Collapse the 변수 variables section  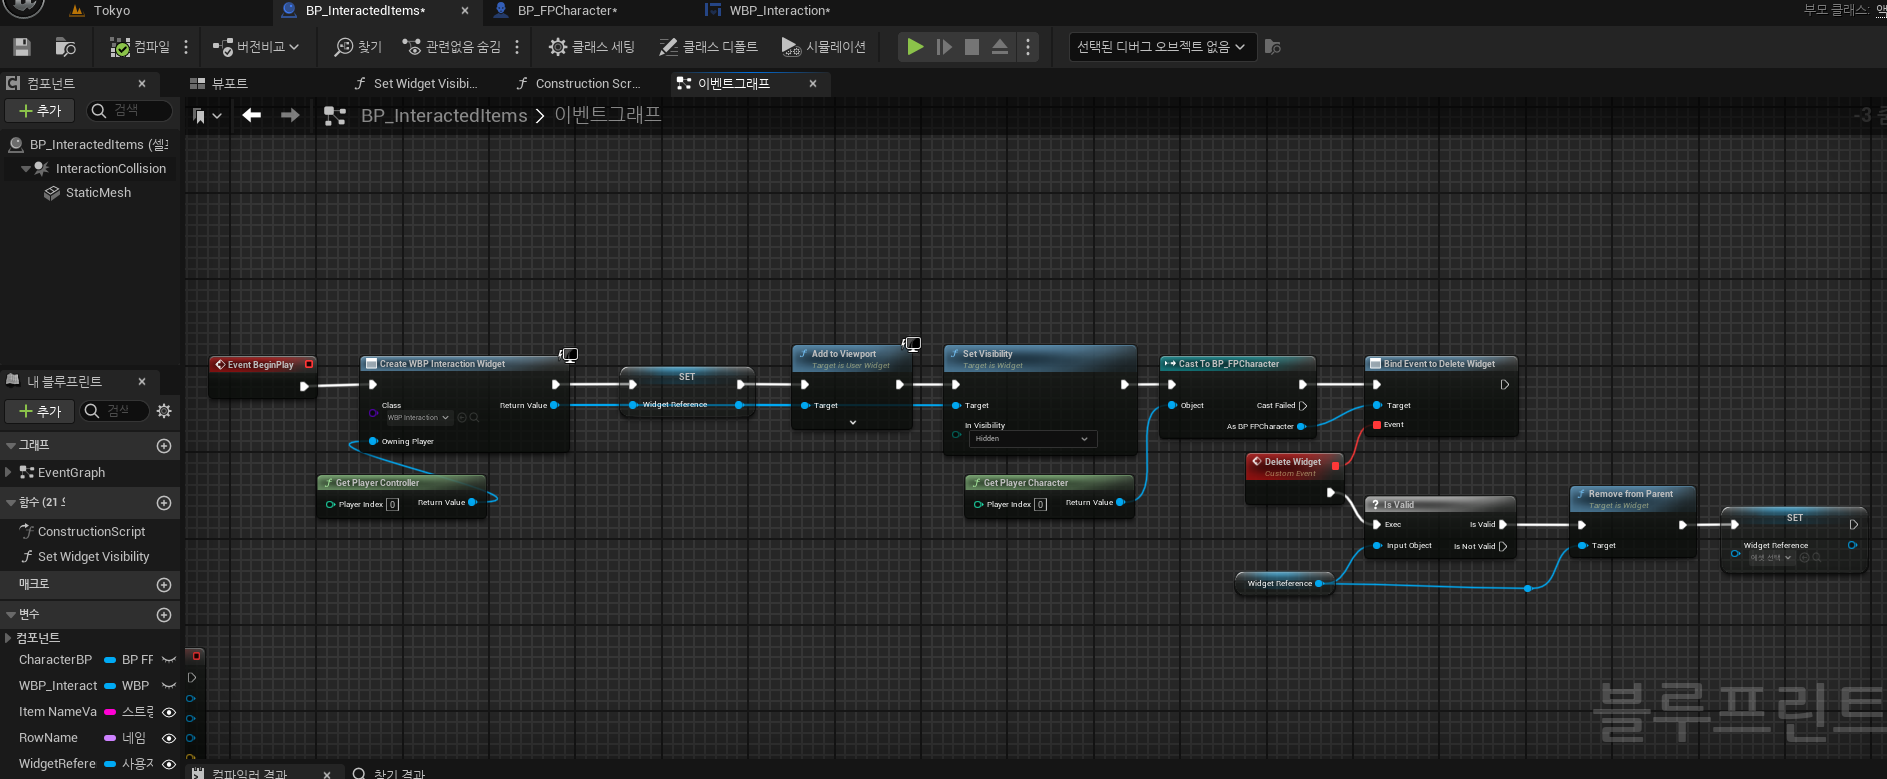click(x=11, y=615)
